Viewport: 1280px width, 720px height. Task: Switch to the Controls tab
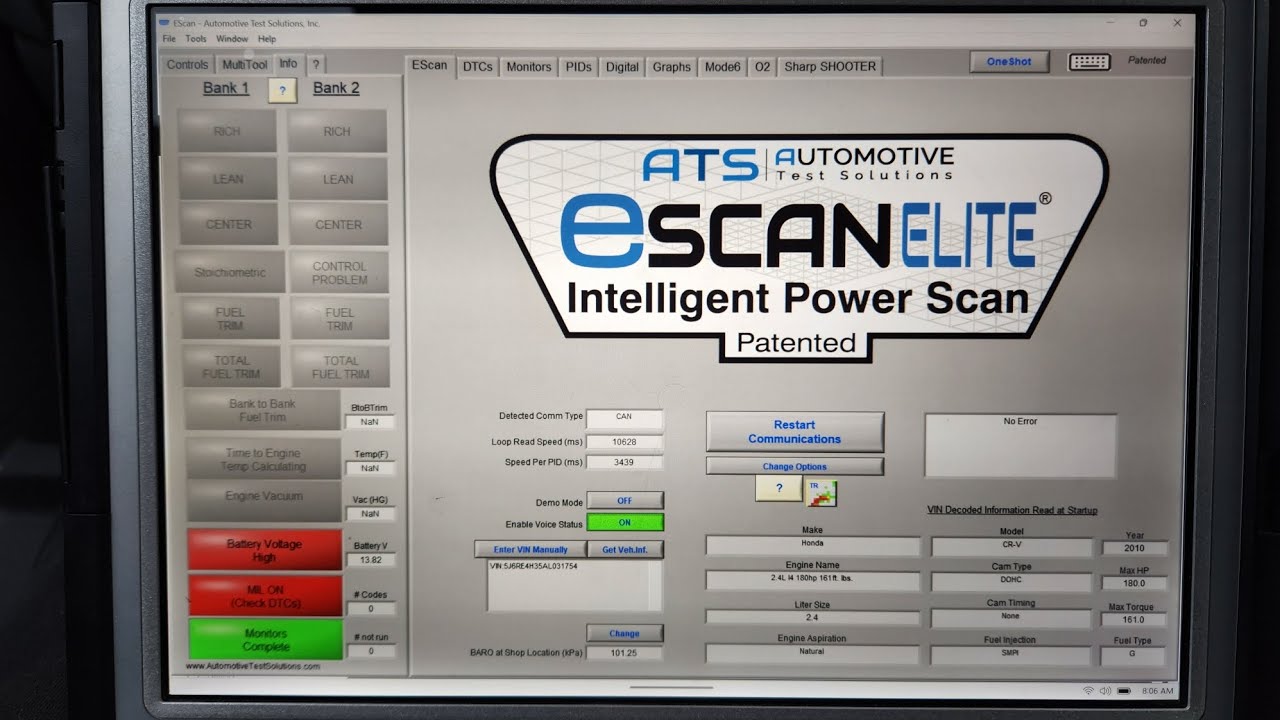tap(187, 65)
